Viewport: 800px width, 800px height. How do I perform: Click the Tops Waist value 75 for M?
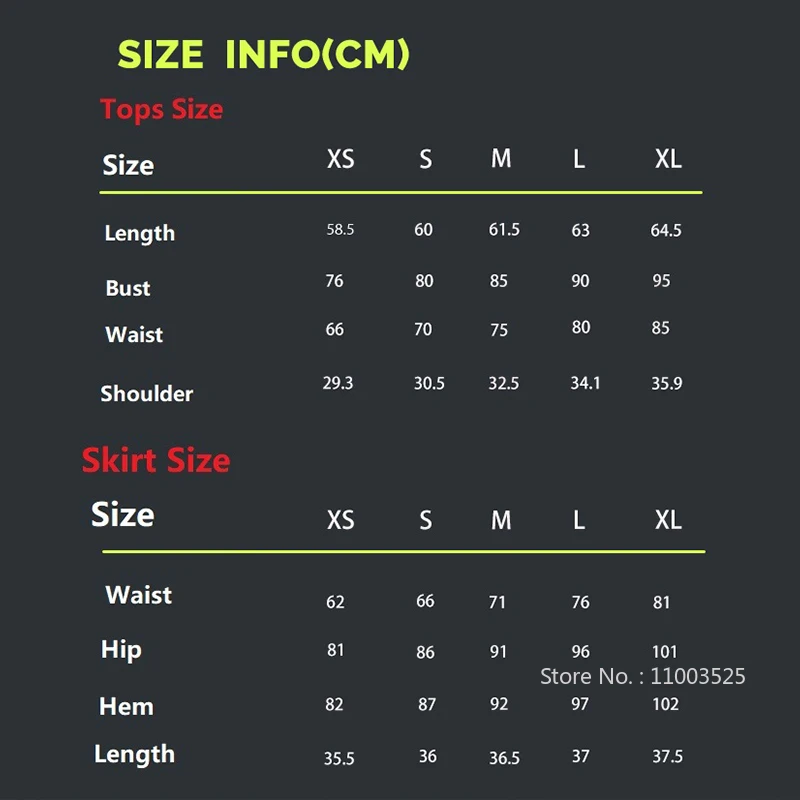pyautogui.click(x=499, y=329)
